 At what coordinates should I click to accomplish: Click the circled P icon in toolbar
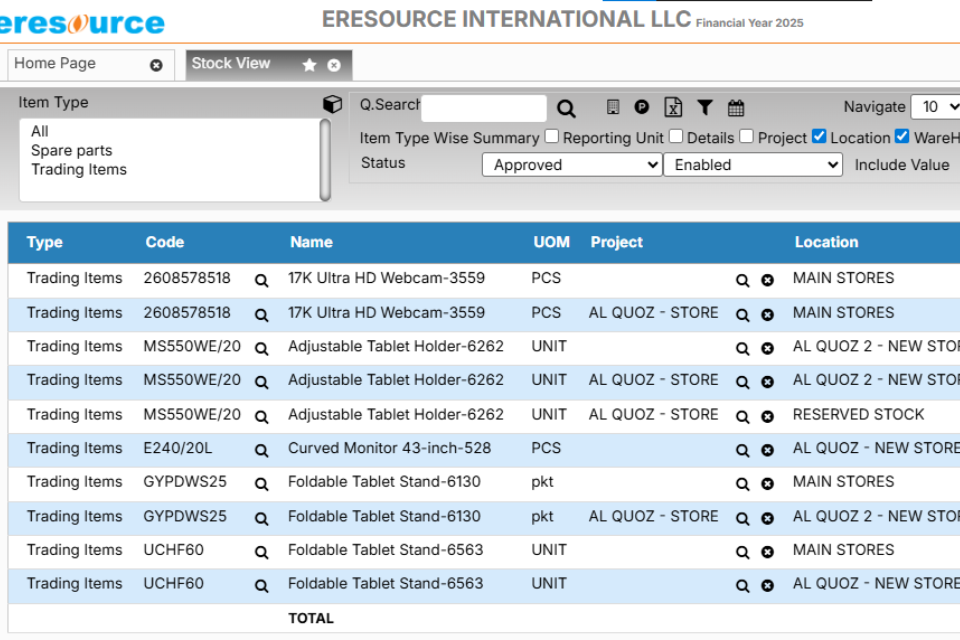pos(641,107)
